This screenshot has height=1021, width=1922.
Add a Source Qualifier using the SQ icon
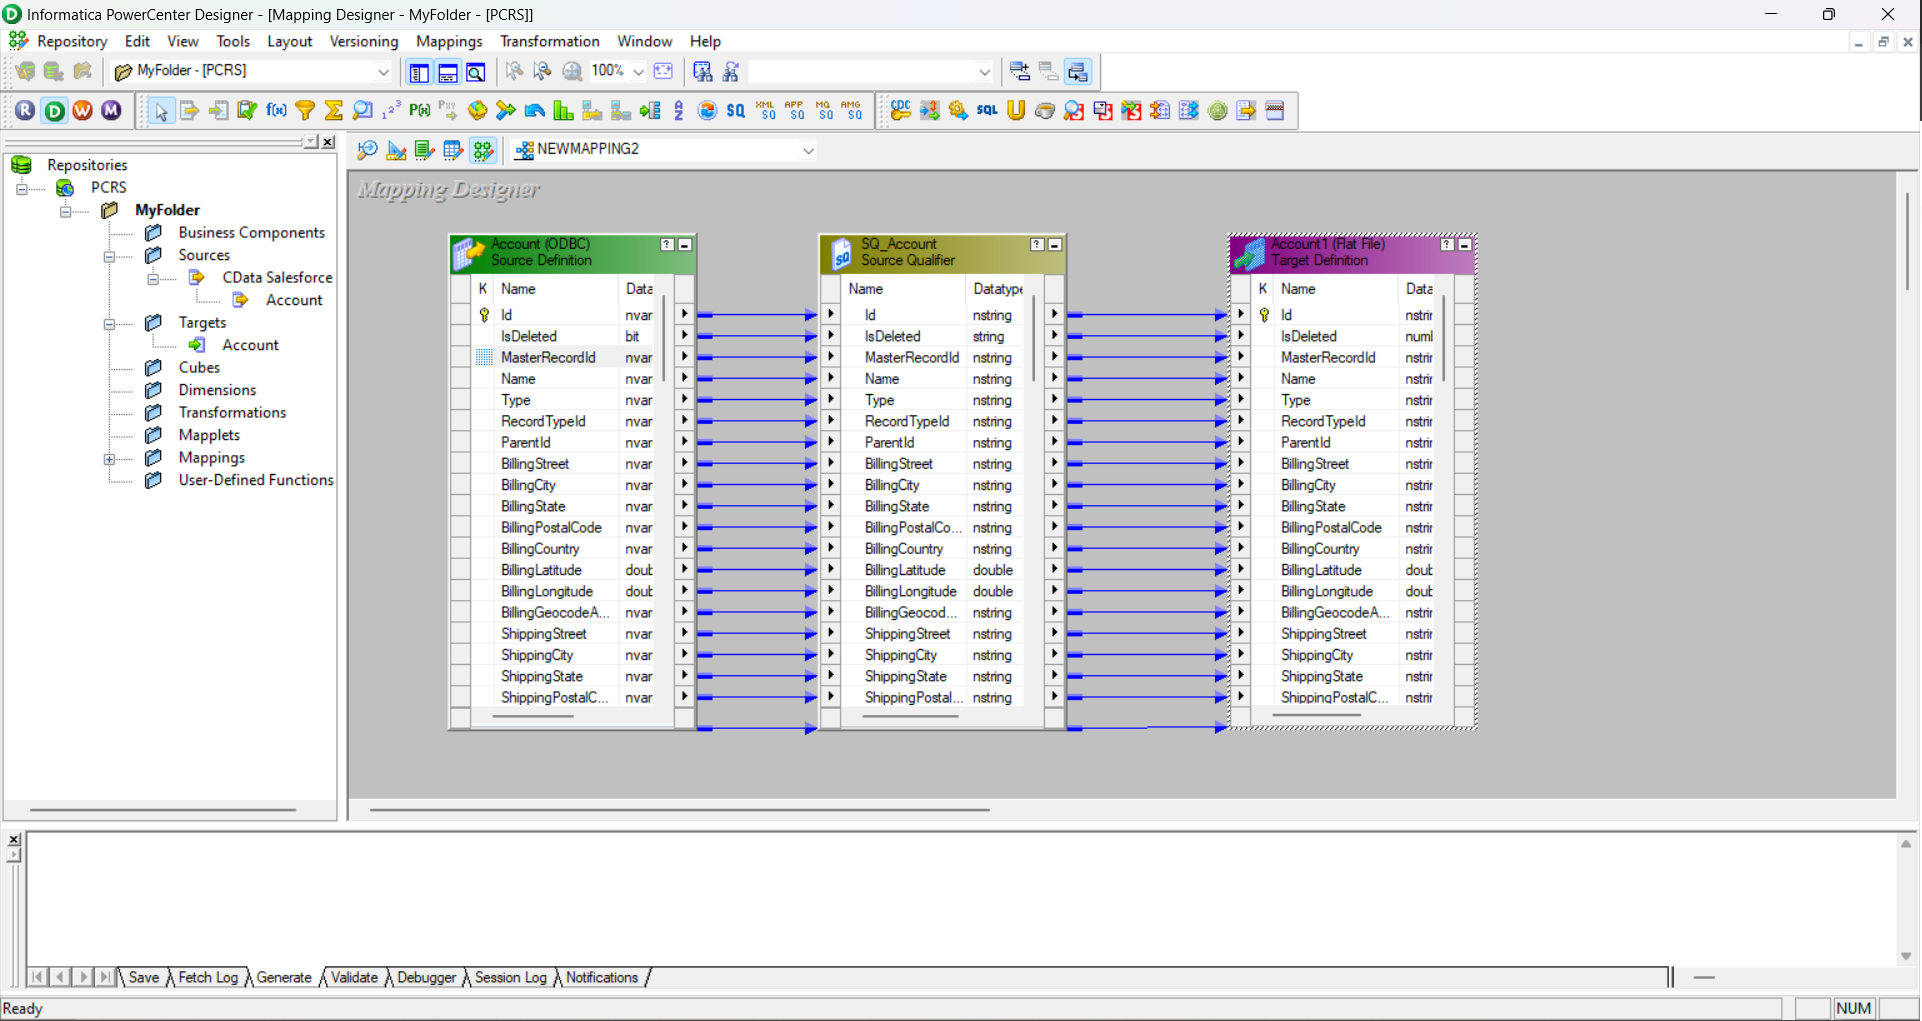[736, 110]
